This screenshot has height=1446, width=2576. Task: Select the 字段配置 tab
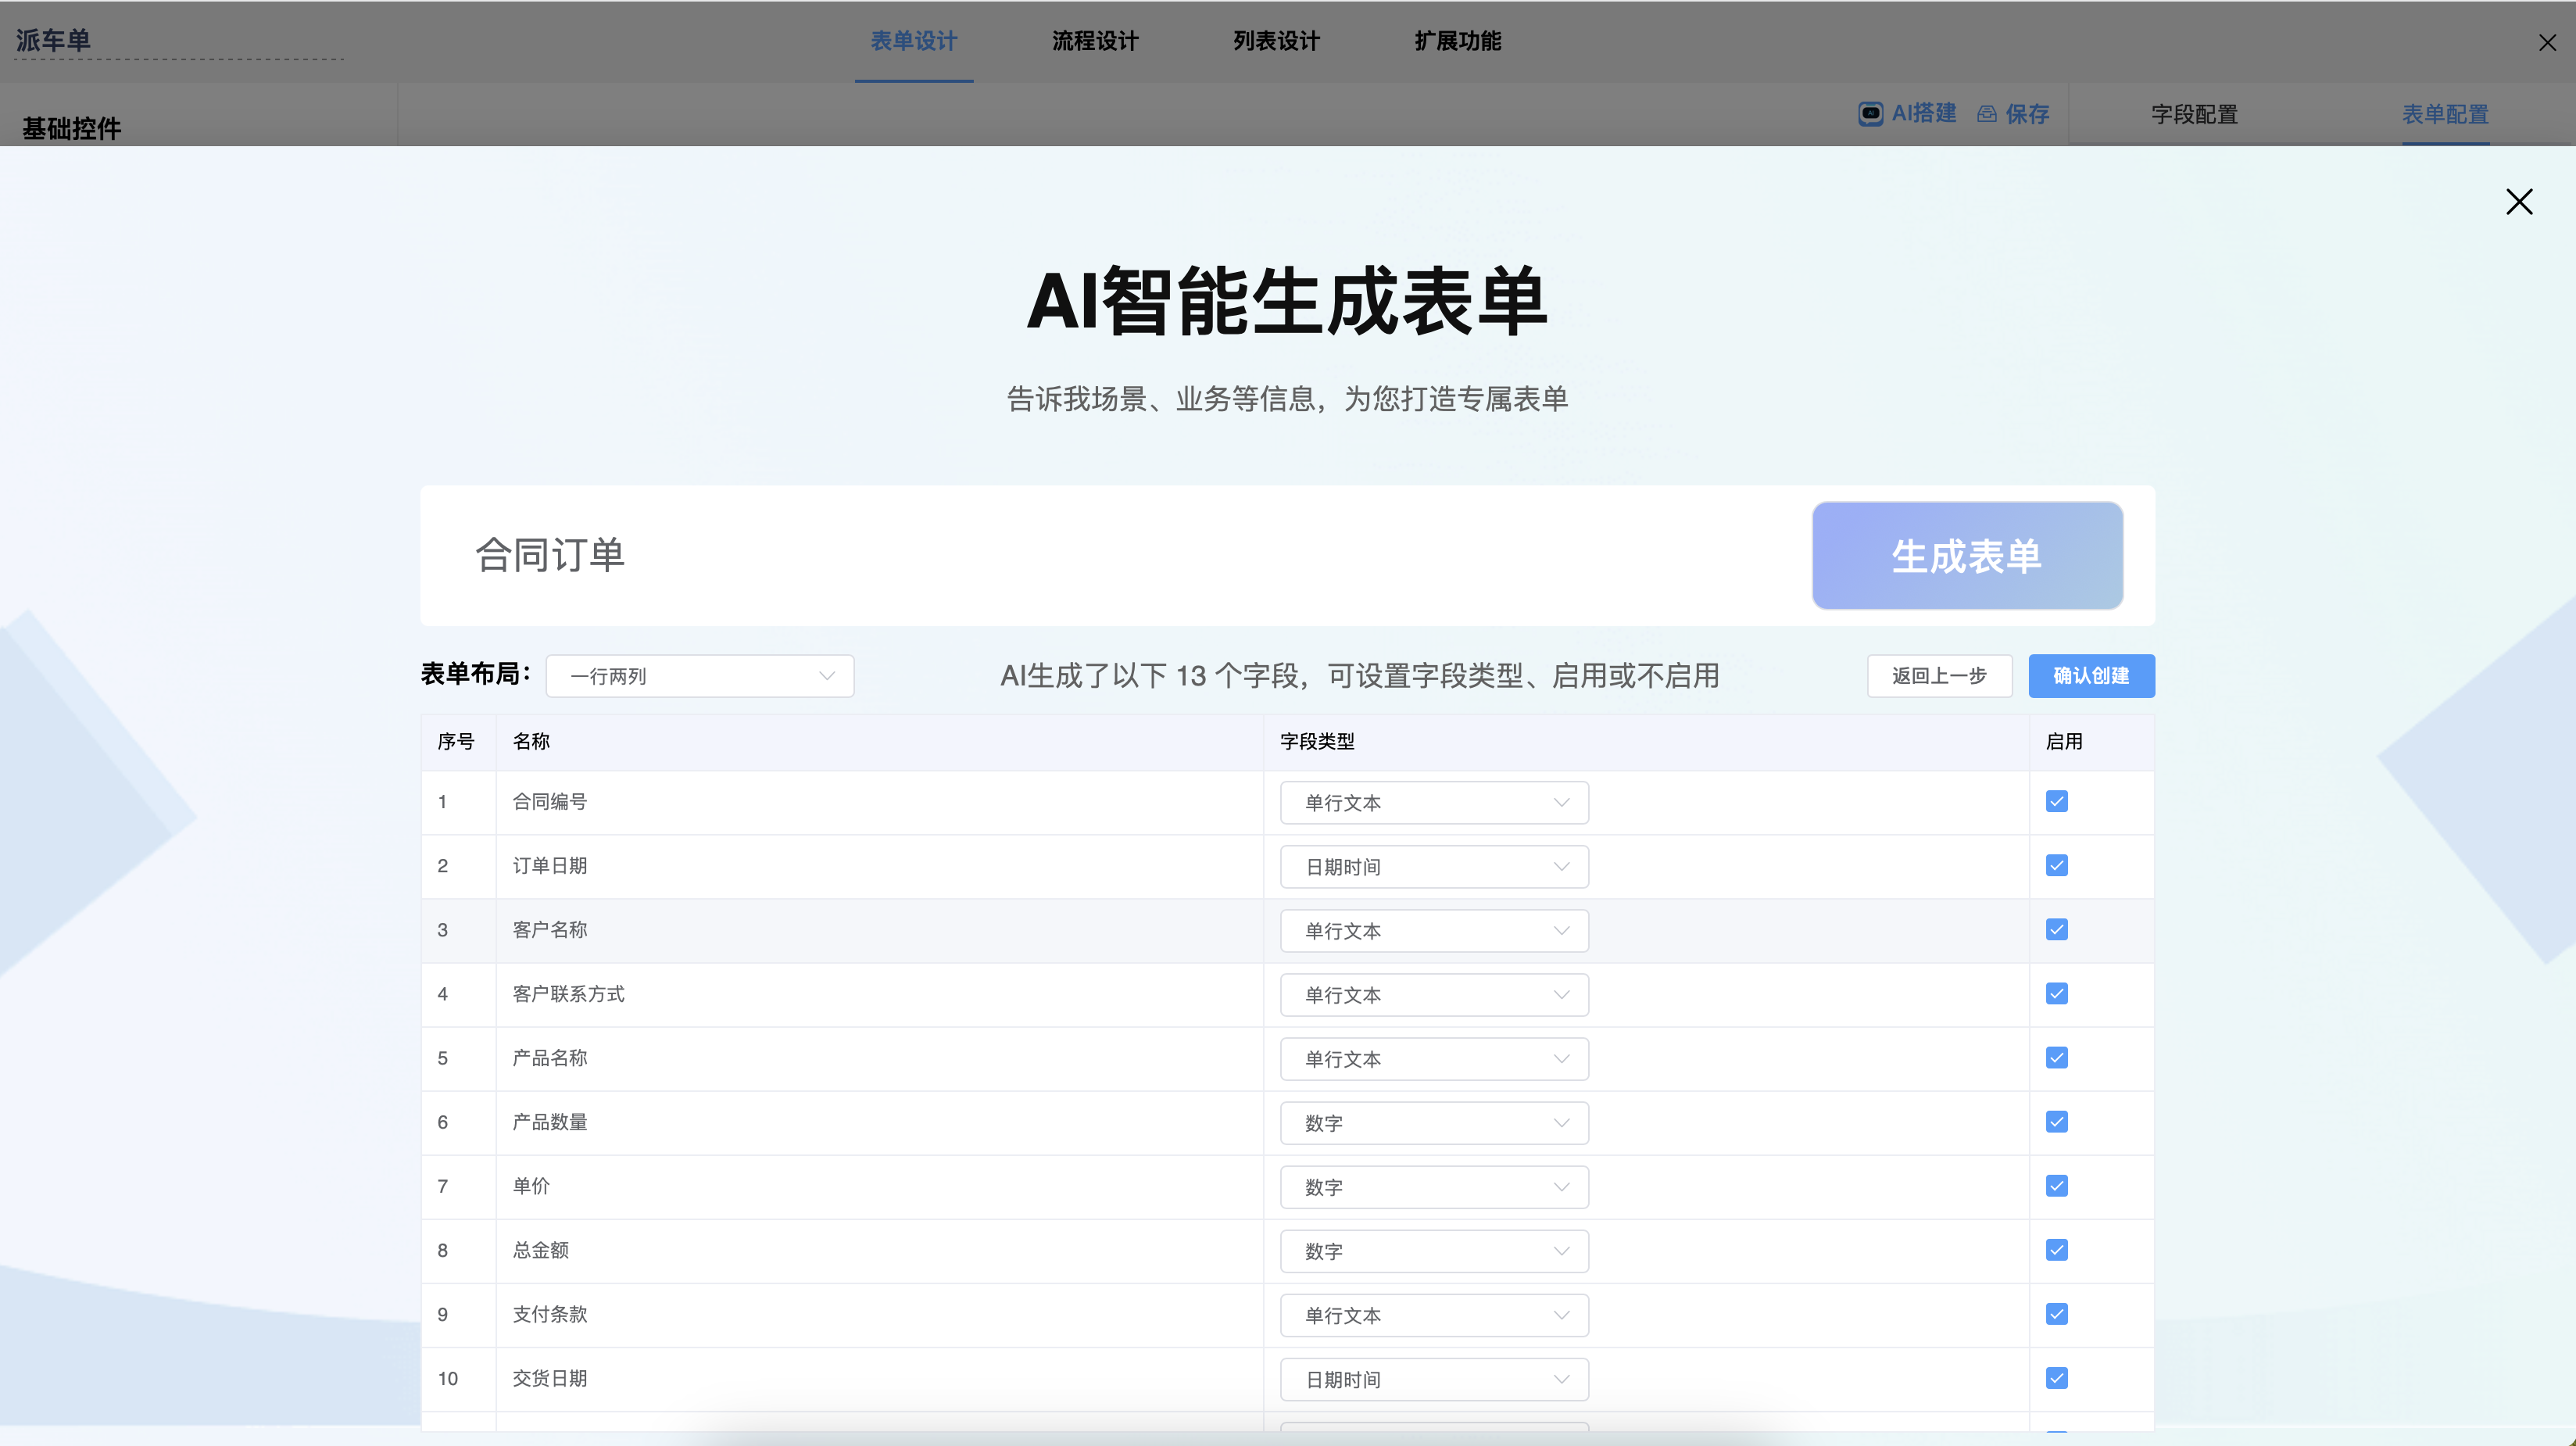coord(2194,114)
